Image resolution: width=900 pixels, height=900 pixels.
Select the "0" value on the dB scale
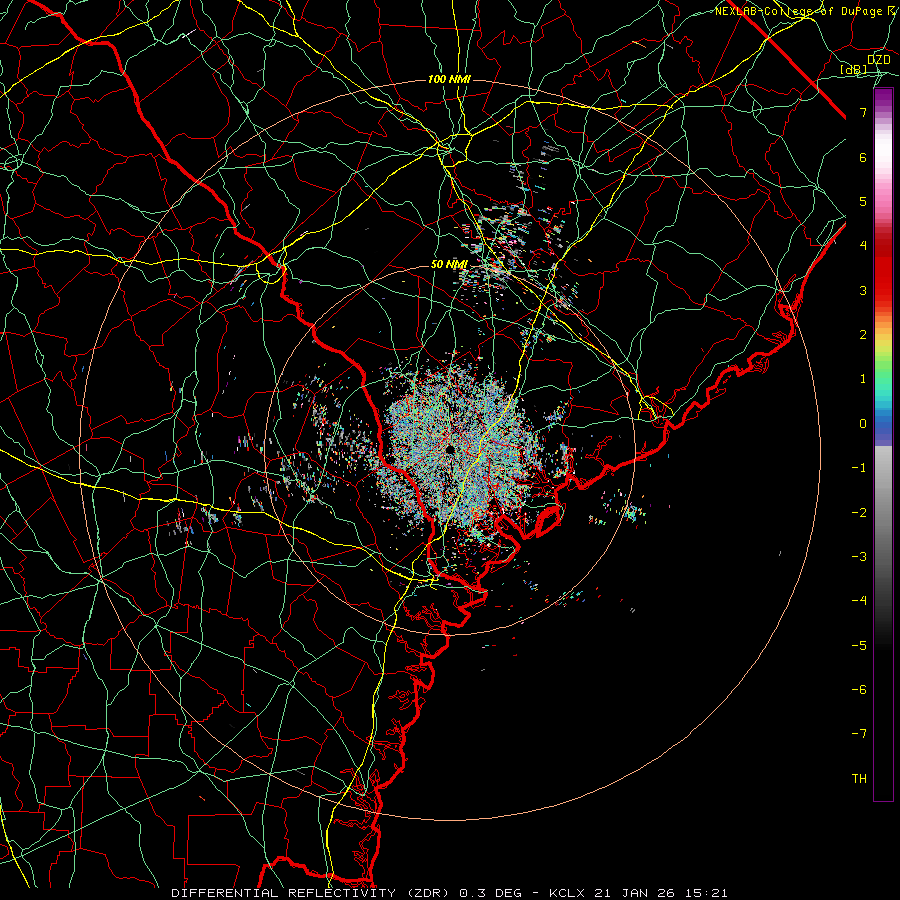tap(863, 424)
